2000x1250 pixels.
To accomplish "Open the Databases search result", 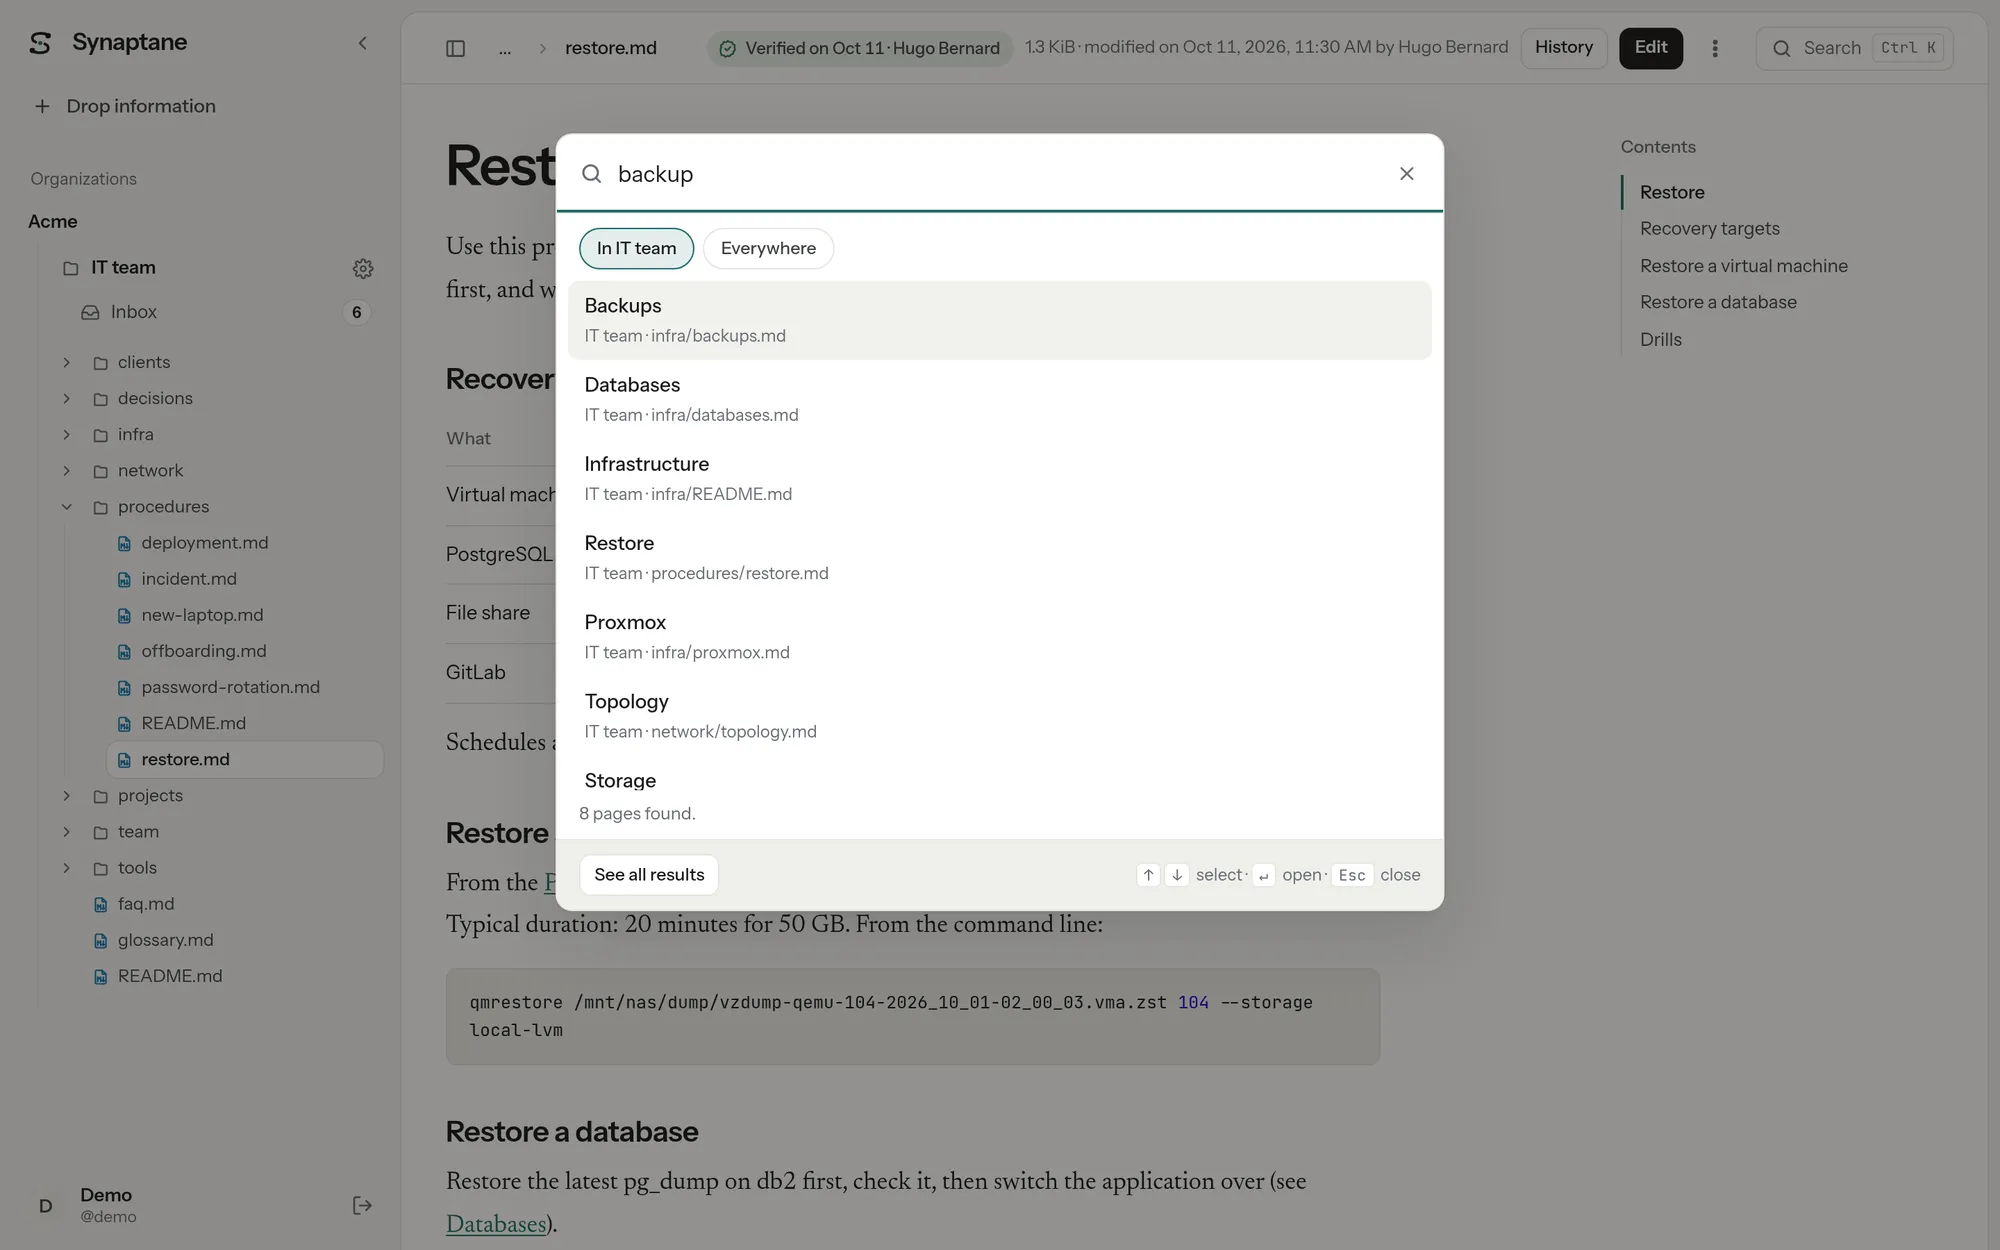I will click(999, 399).
